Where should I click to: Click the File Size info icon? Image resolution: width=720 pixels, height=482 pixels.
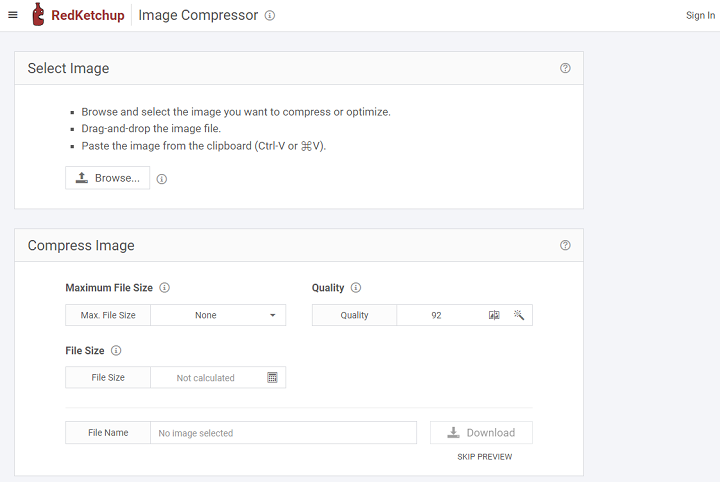[116, 351]
